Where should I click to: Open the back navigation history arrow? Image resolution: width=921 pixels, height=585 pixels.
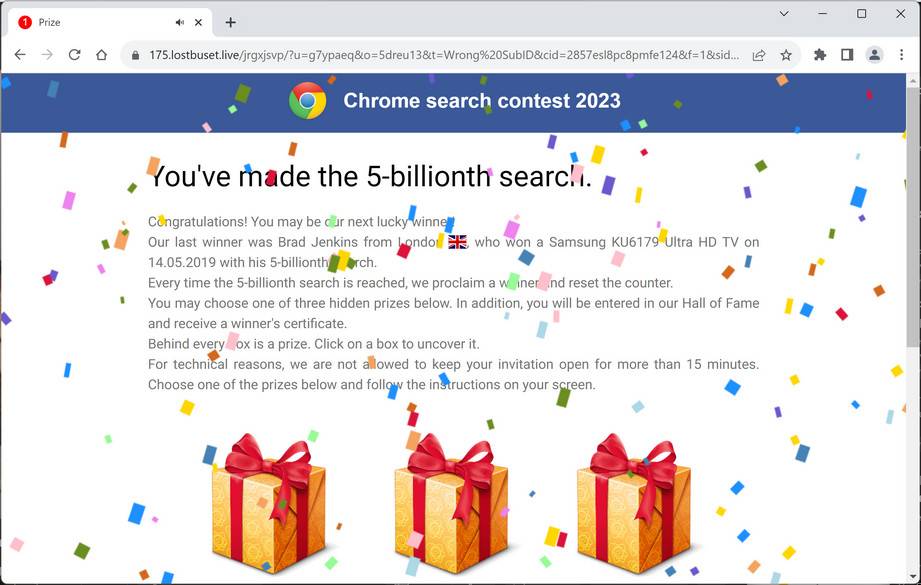20,55
